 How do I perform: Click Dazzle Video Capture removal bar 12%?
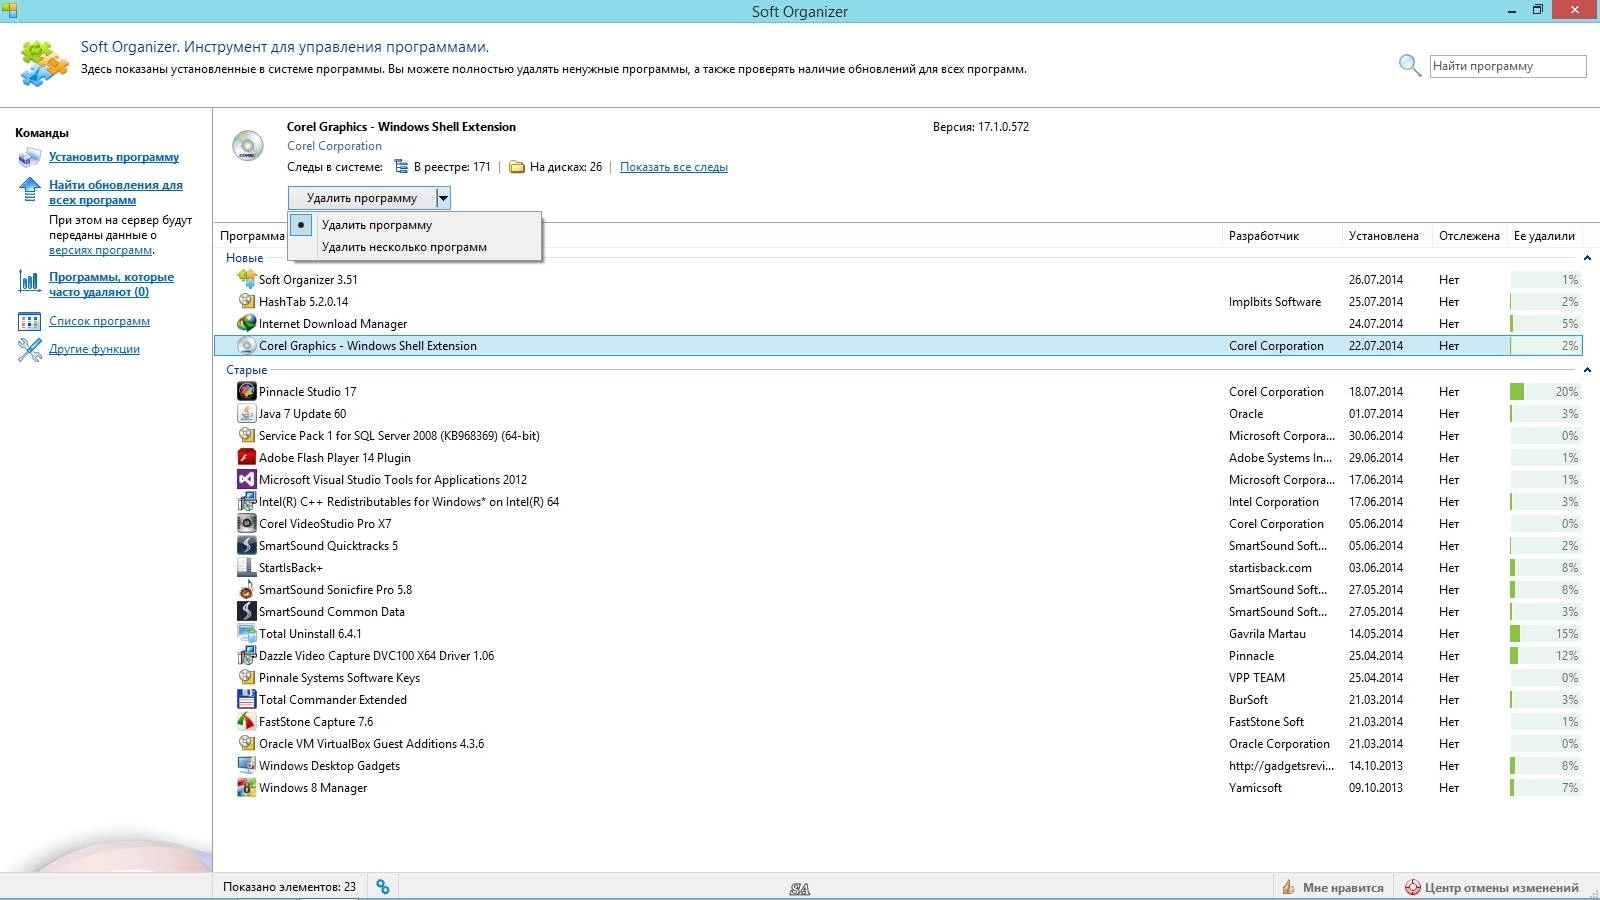[1545, 656]
